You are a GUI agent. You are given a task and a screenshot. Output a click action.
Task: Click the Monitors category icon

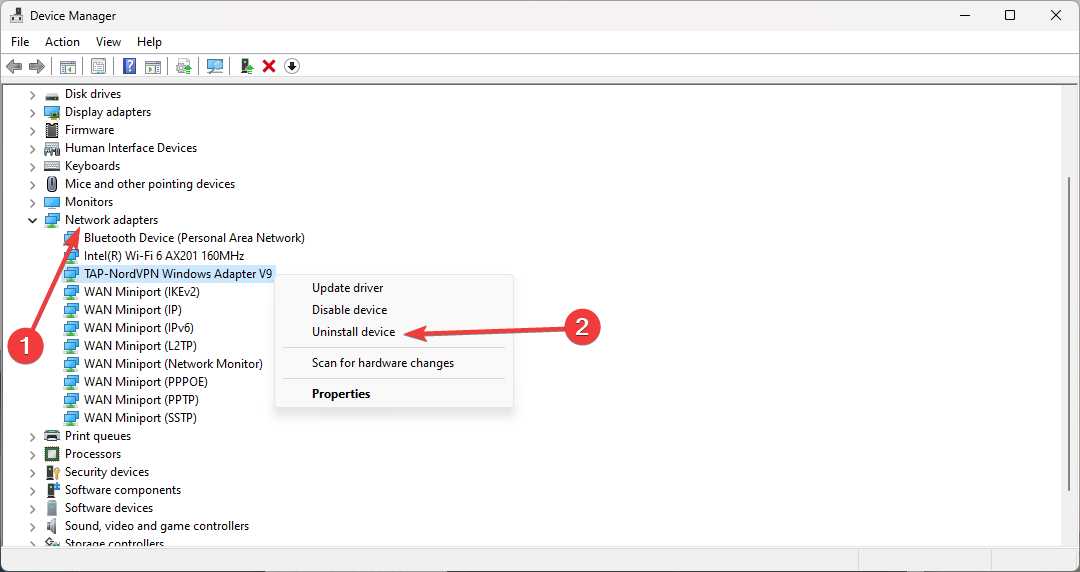coord(52,202)
